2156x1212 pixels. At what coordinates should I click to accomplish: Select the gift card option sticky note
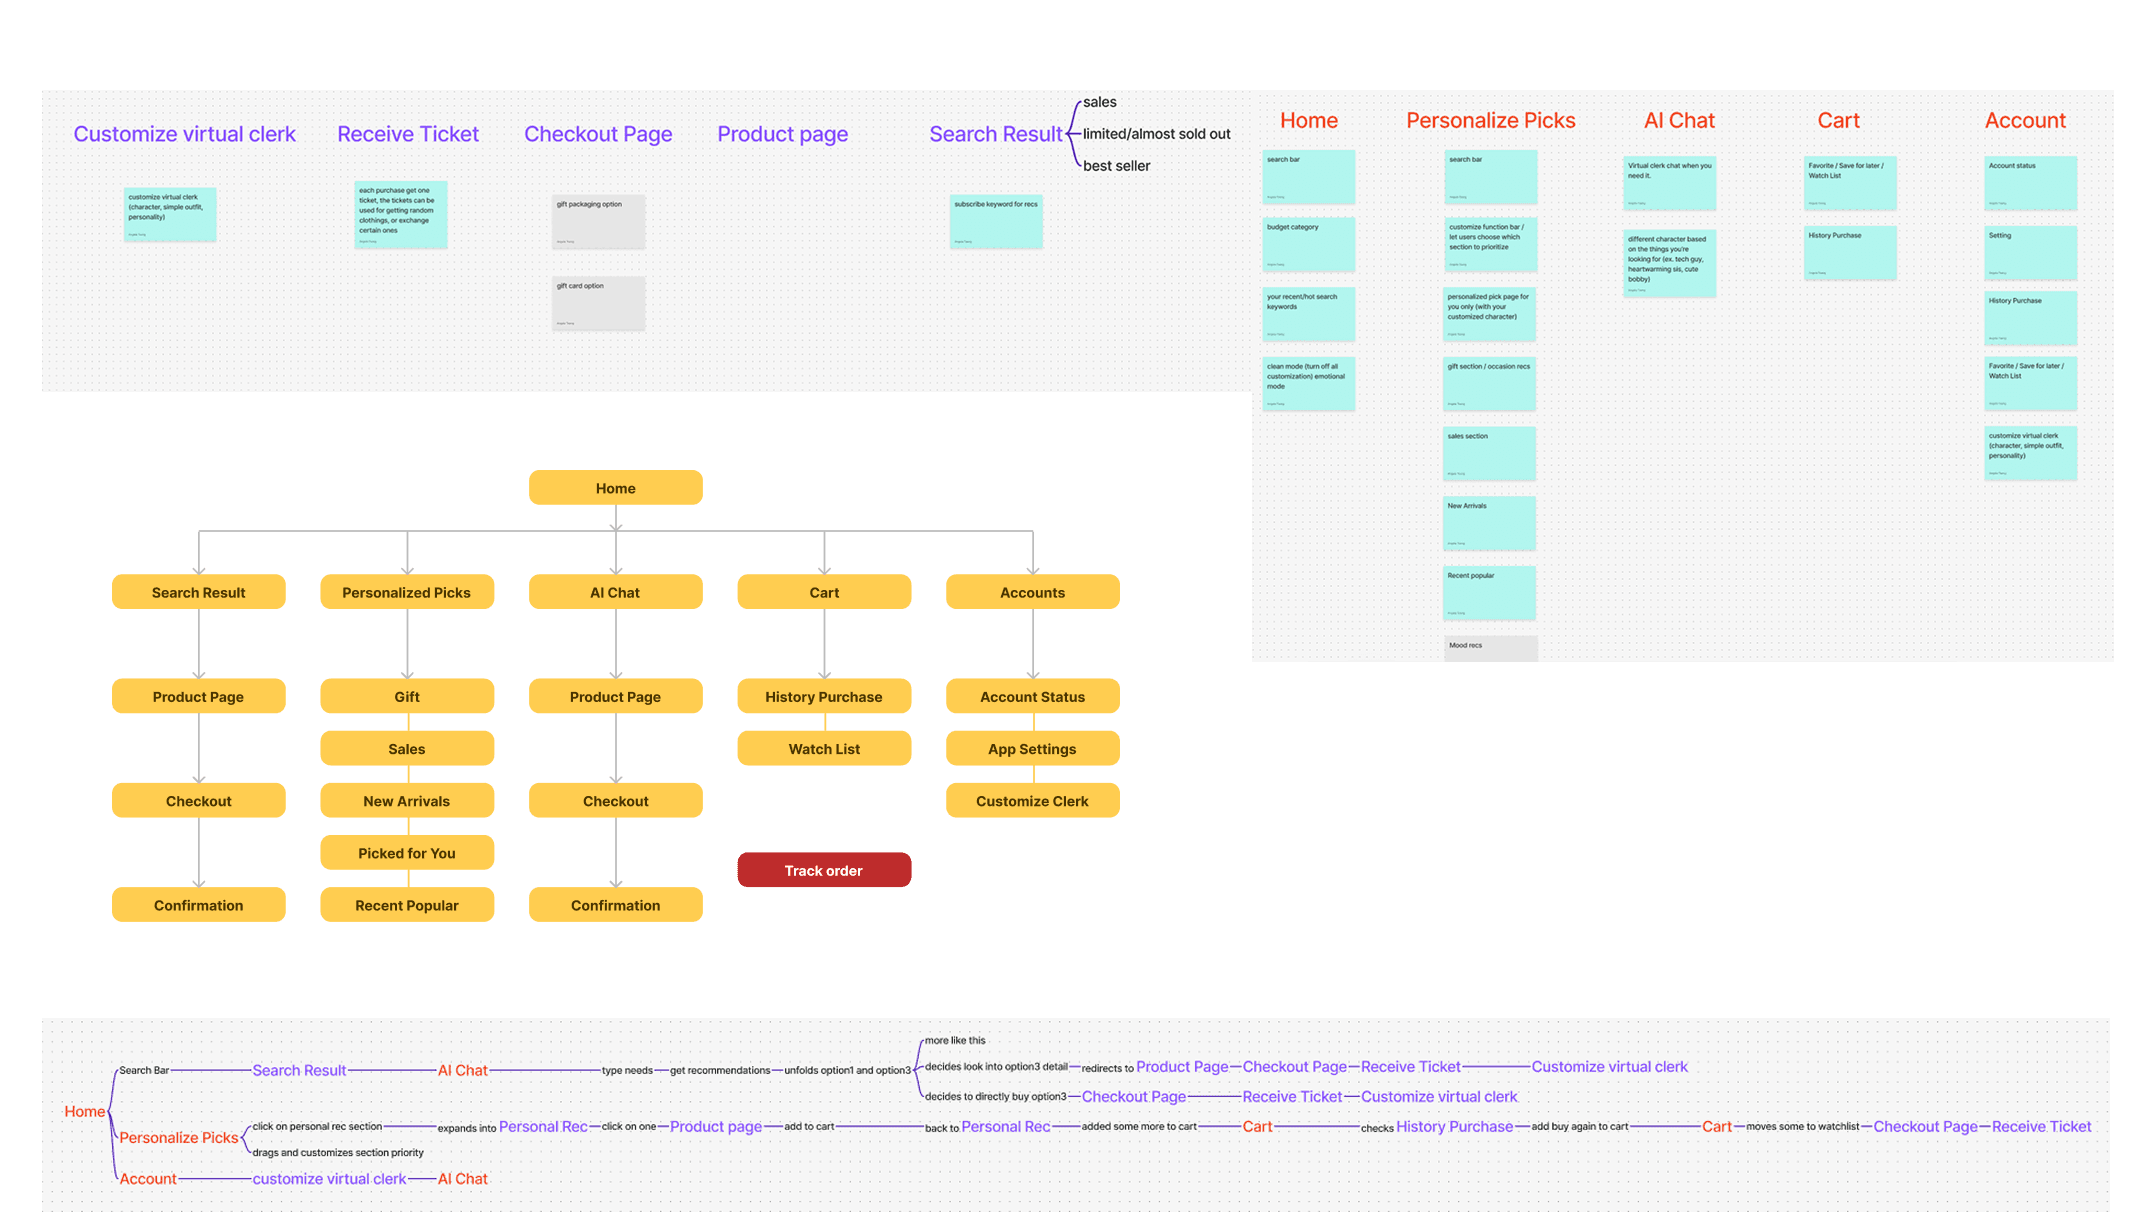598,303
